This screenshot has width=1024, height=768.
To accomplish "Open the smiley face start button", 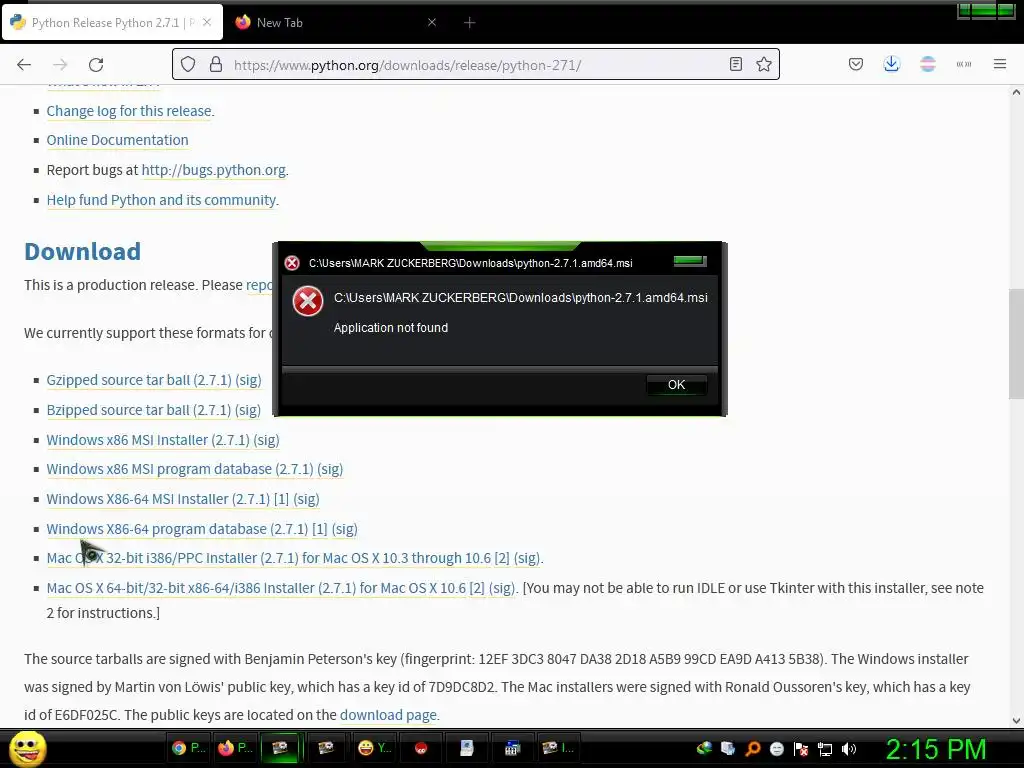I will (27, 748).
